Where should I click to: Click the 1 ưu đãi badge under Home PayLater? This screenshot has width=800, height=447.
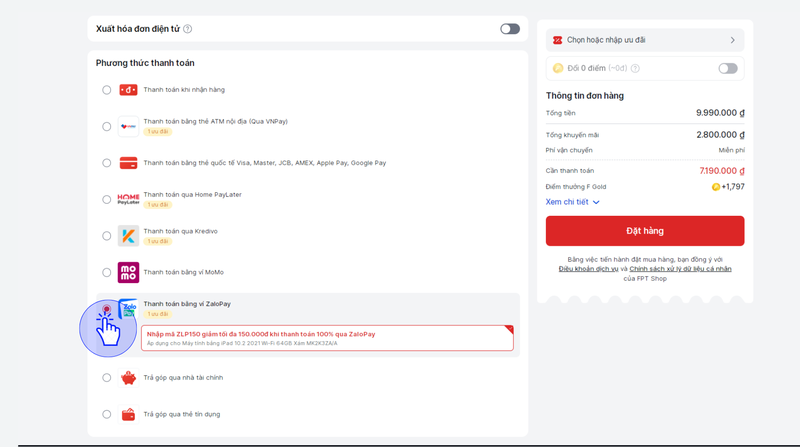point(158,205)
